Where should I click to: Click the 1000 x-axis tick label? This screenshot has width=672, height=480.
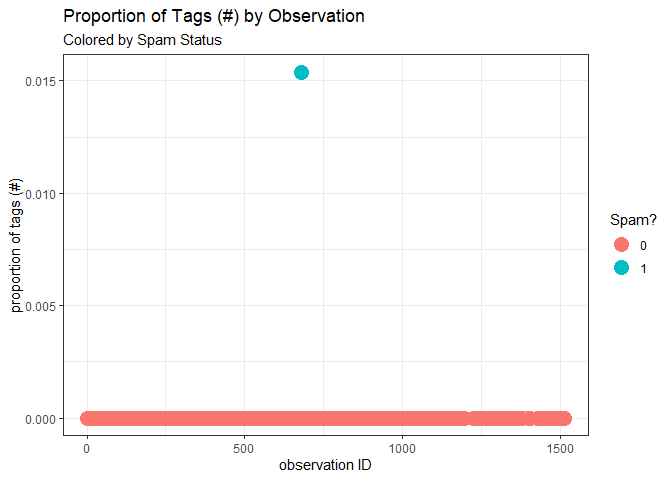402,449
